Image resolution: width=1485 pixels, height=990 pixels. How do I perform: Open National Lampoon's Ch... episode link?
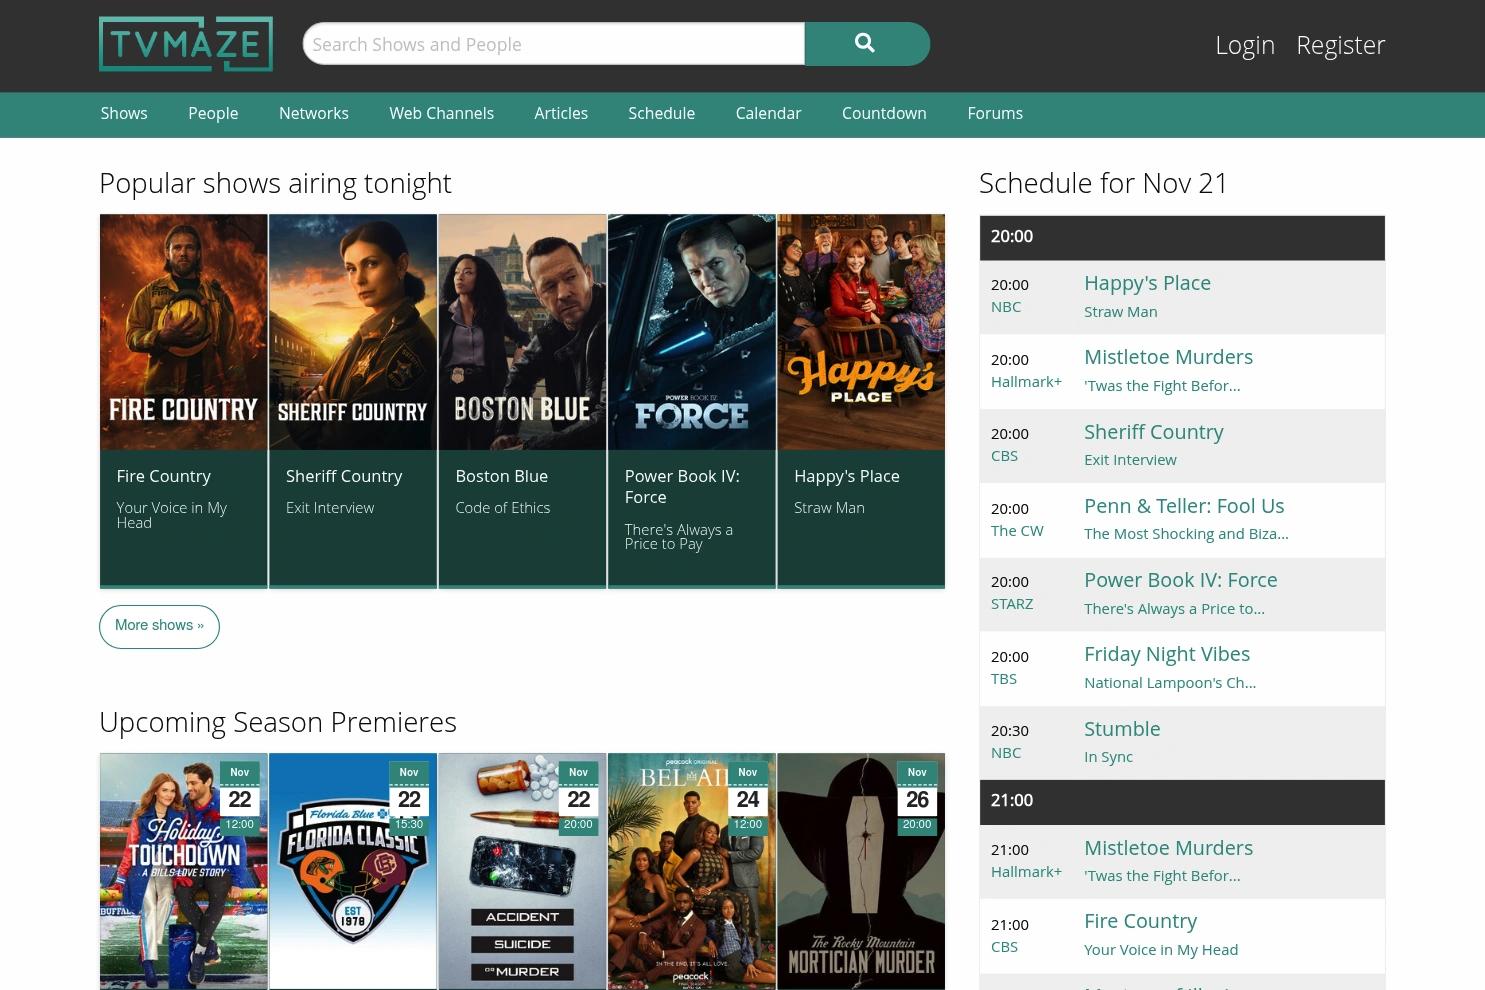coord(1170,683)
